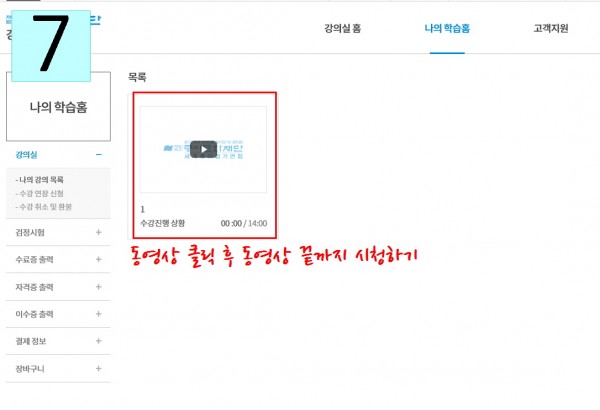Open the 고객지원 menu
This screenshot has width=600, height=410.
[551, 28]
